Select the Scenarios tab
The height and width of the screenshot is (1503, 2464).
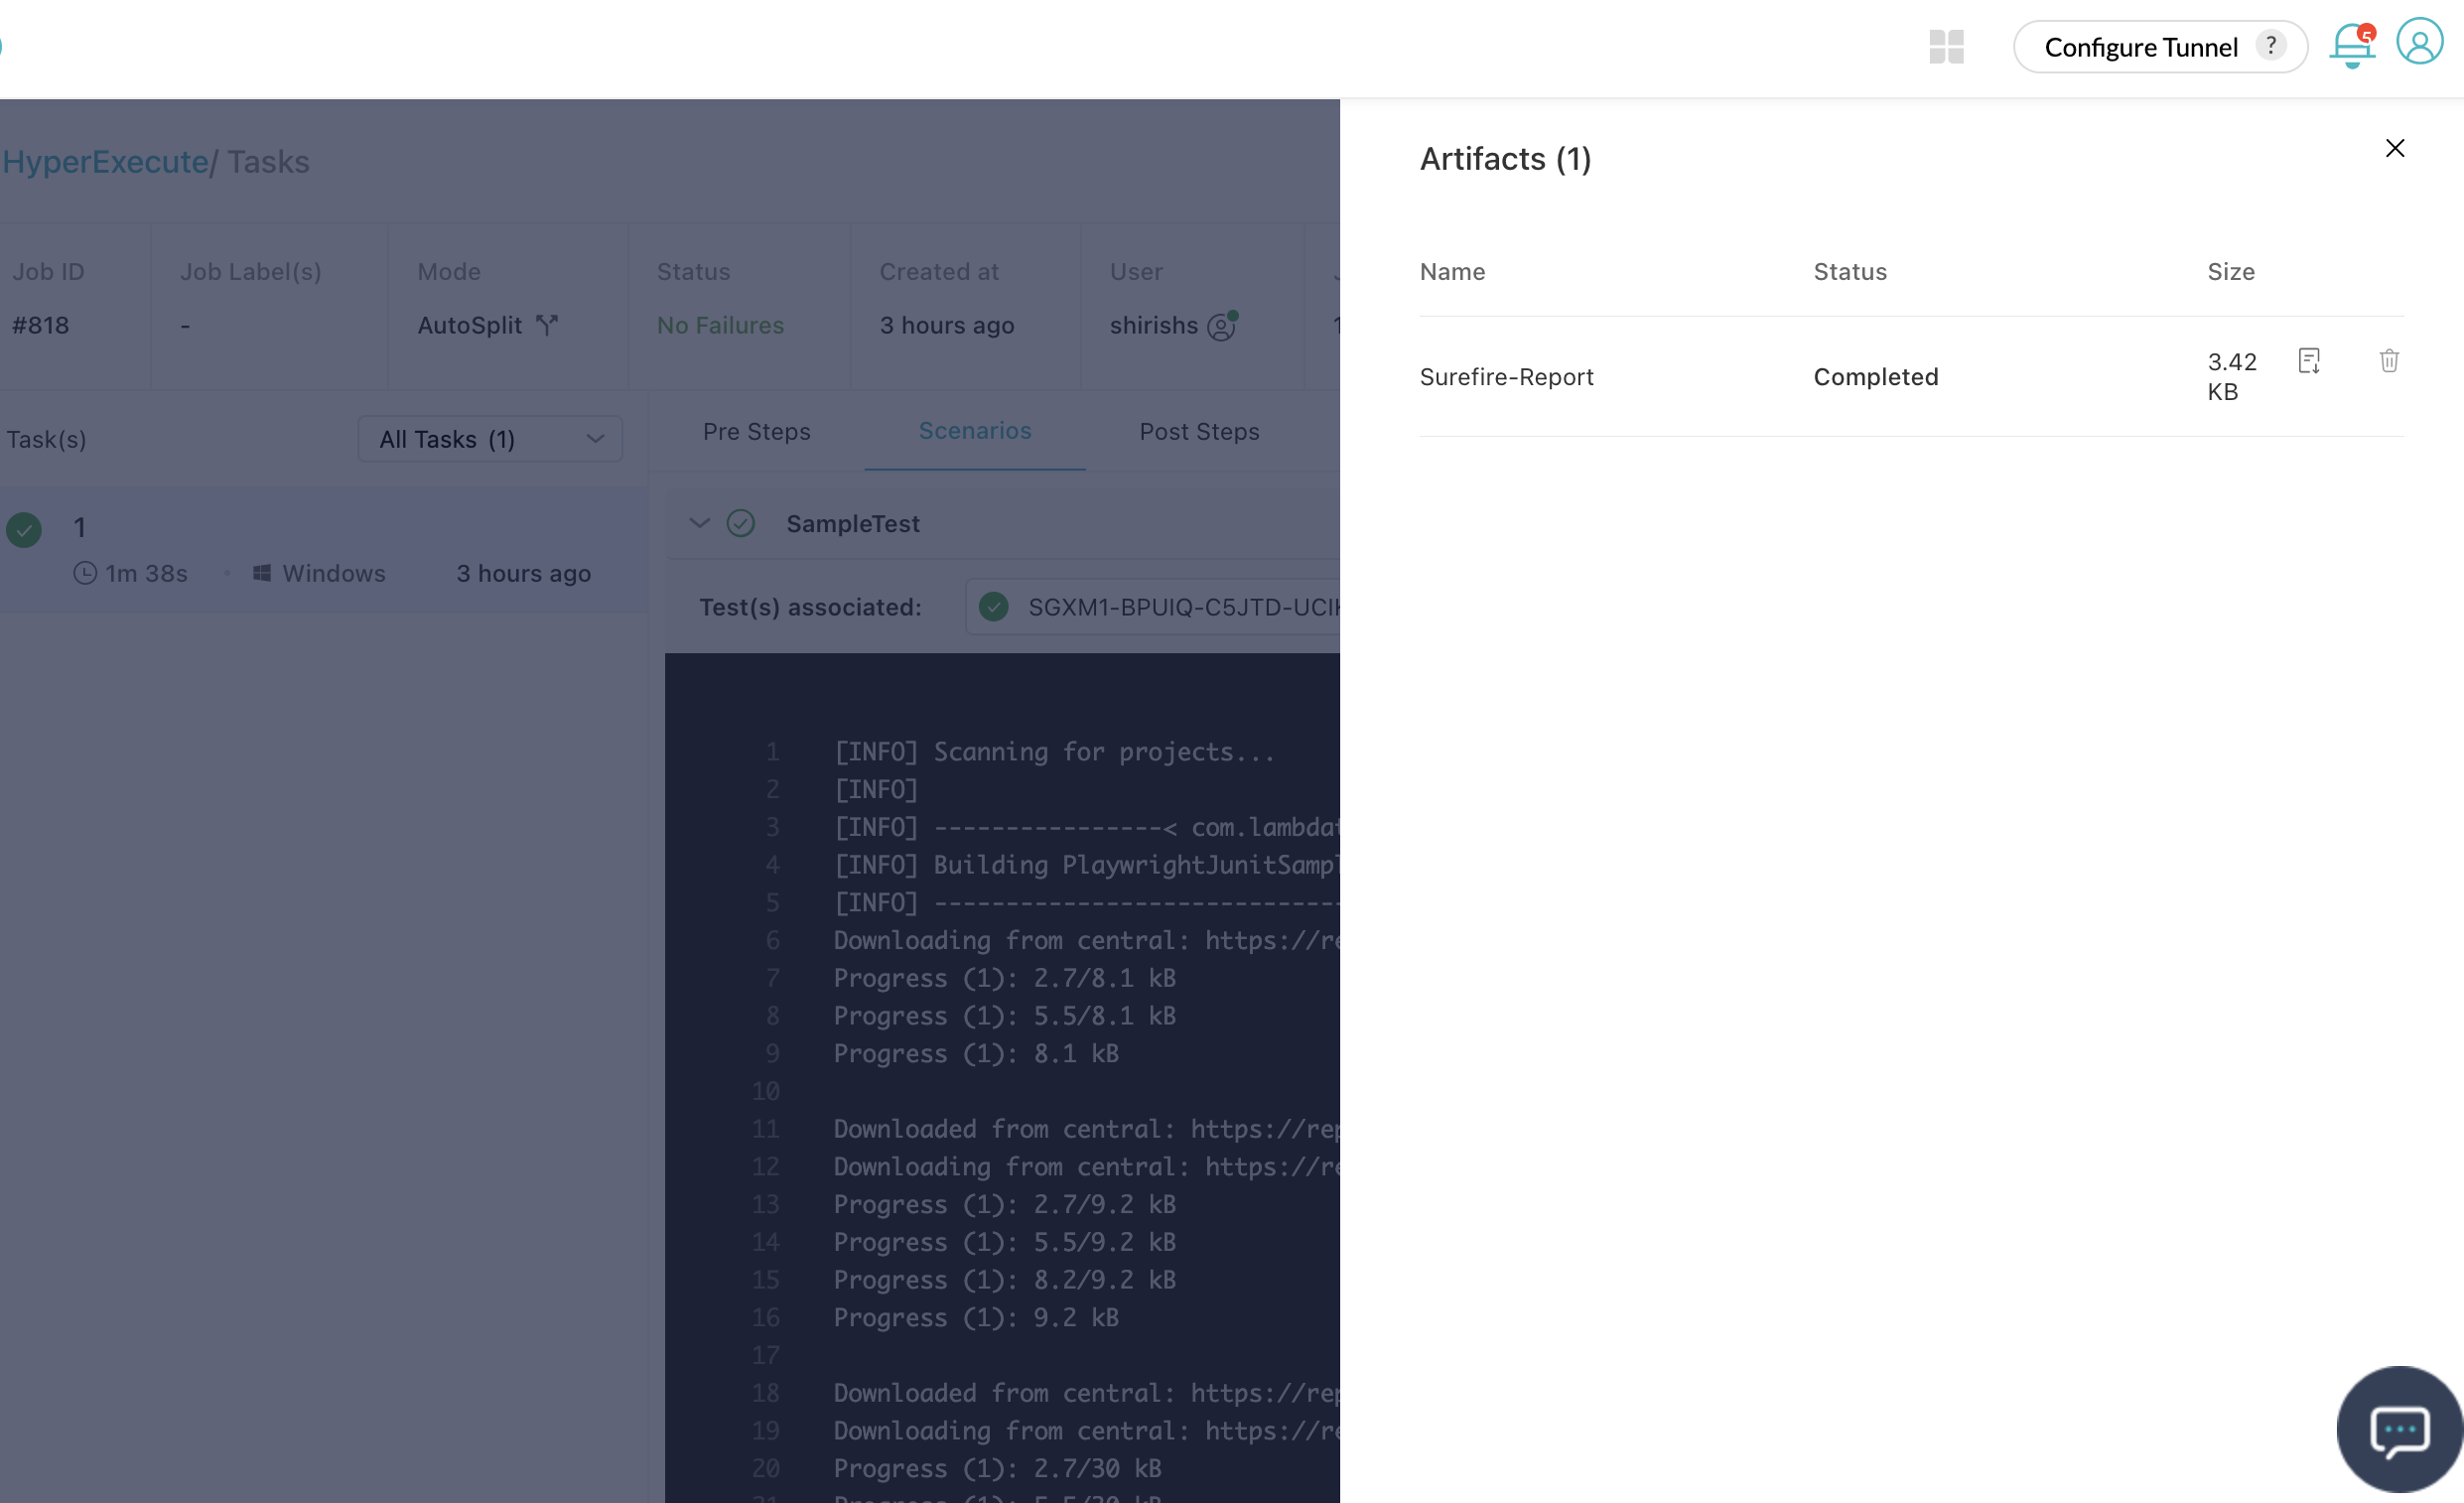coord(974,431)
